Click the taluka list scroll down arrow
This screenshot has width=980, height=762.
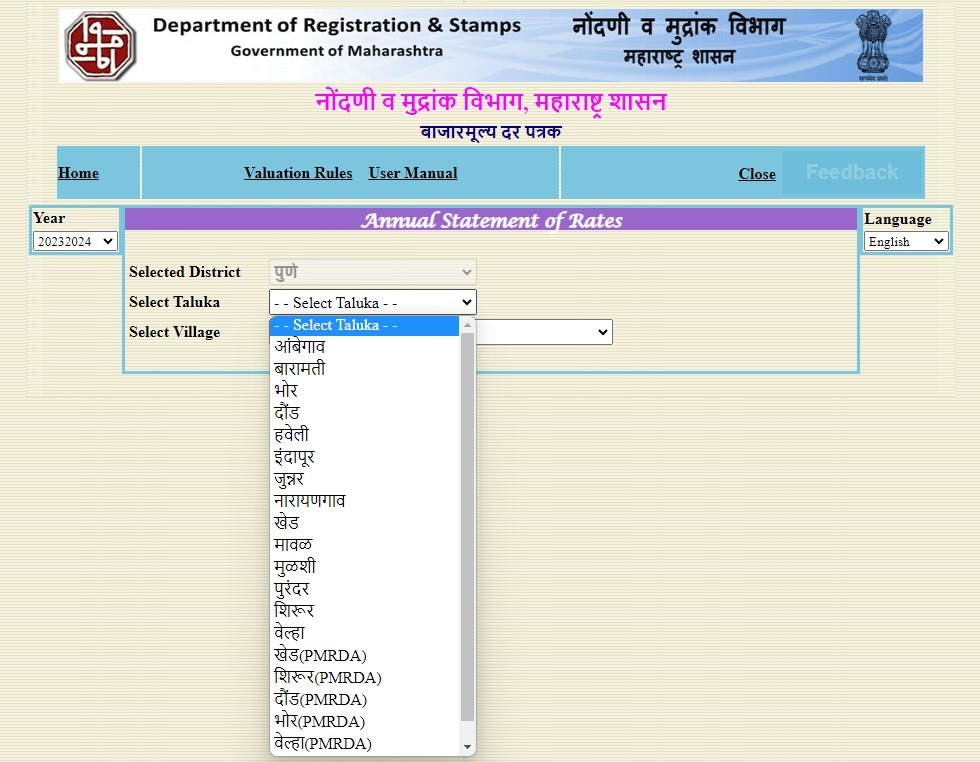coord(467,746)
